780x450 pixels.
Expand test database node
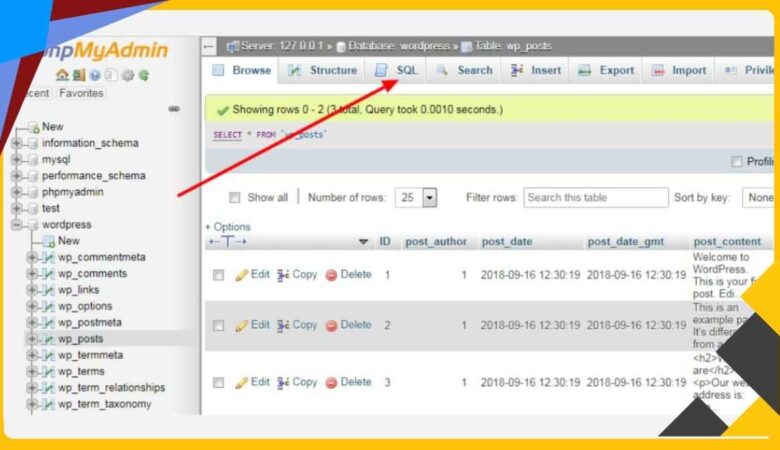pos(16,208)
